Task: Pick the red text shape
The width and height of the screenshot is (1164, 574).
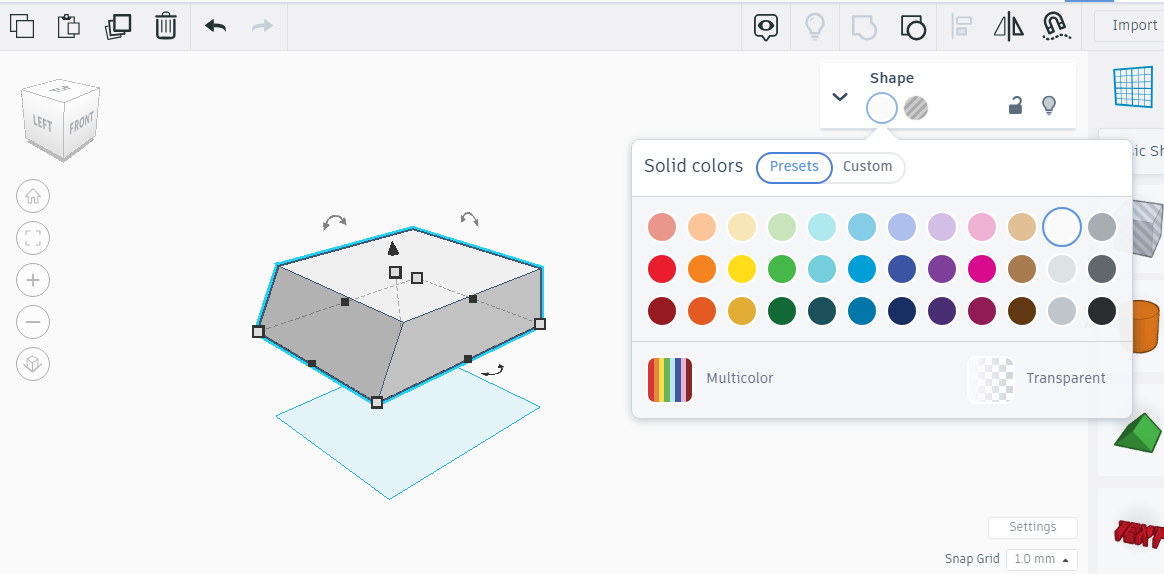Action: tap(1138, 532)
